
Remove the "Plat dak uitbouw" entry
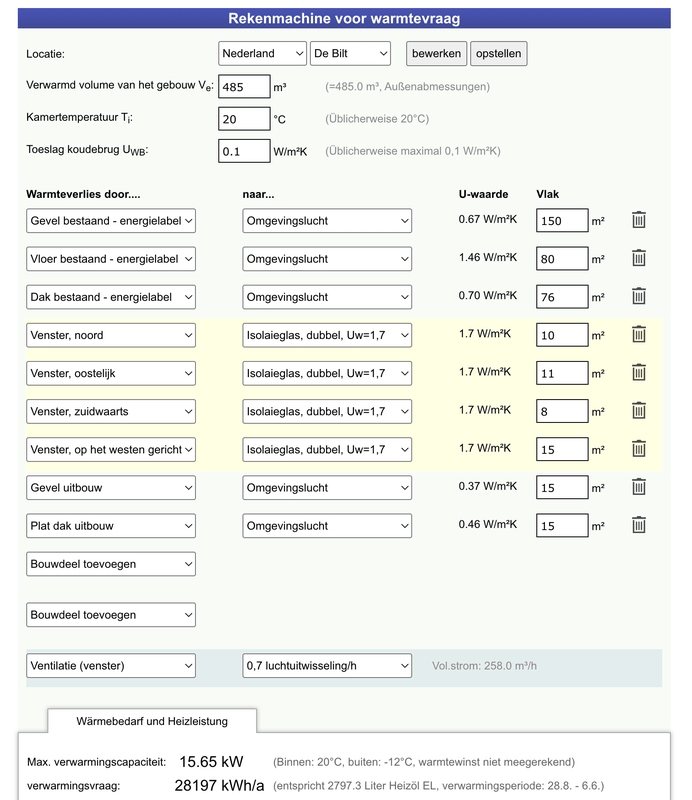click(x=639, y=525)
